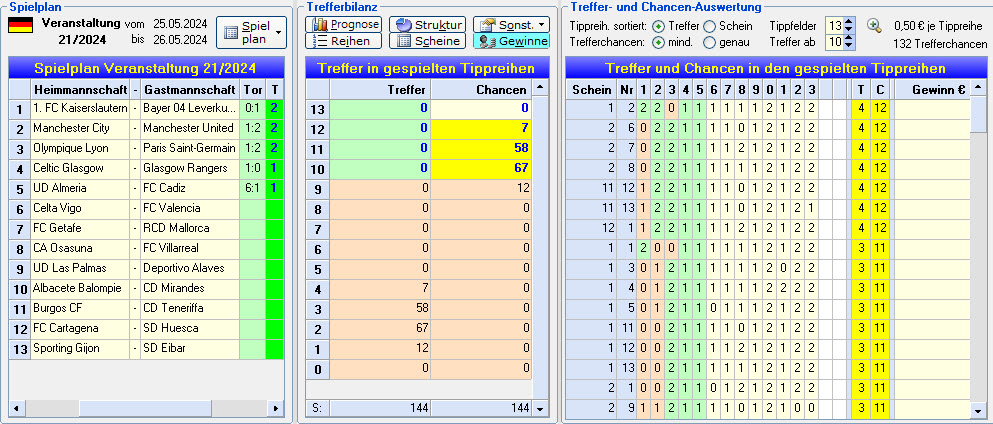Viewport: 993px width, 424px height.
Task: Click the Chancen value 58 cell
Action: point(481,149)
